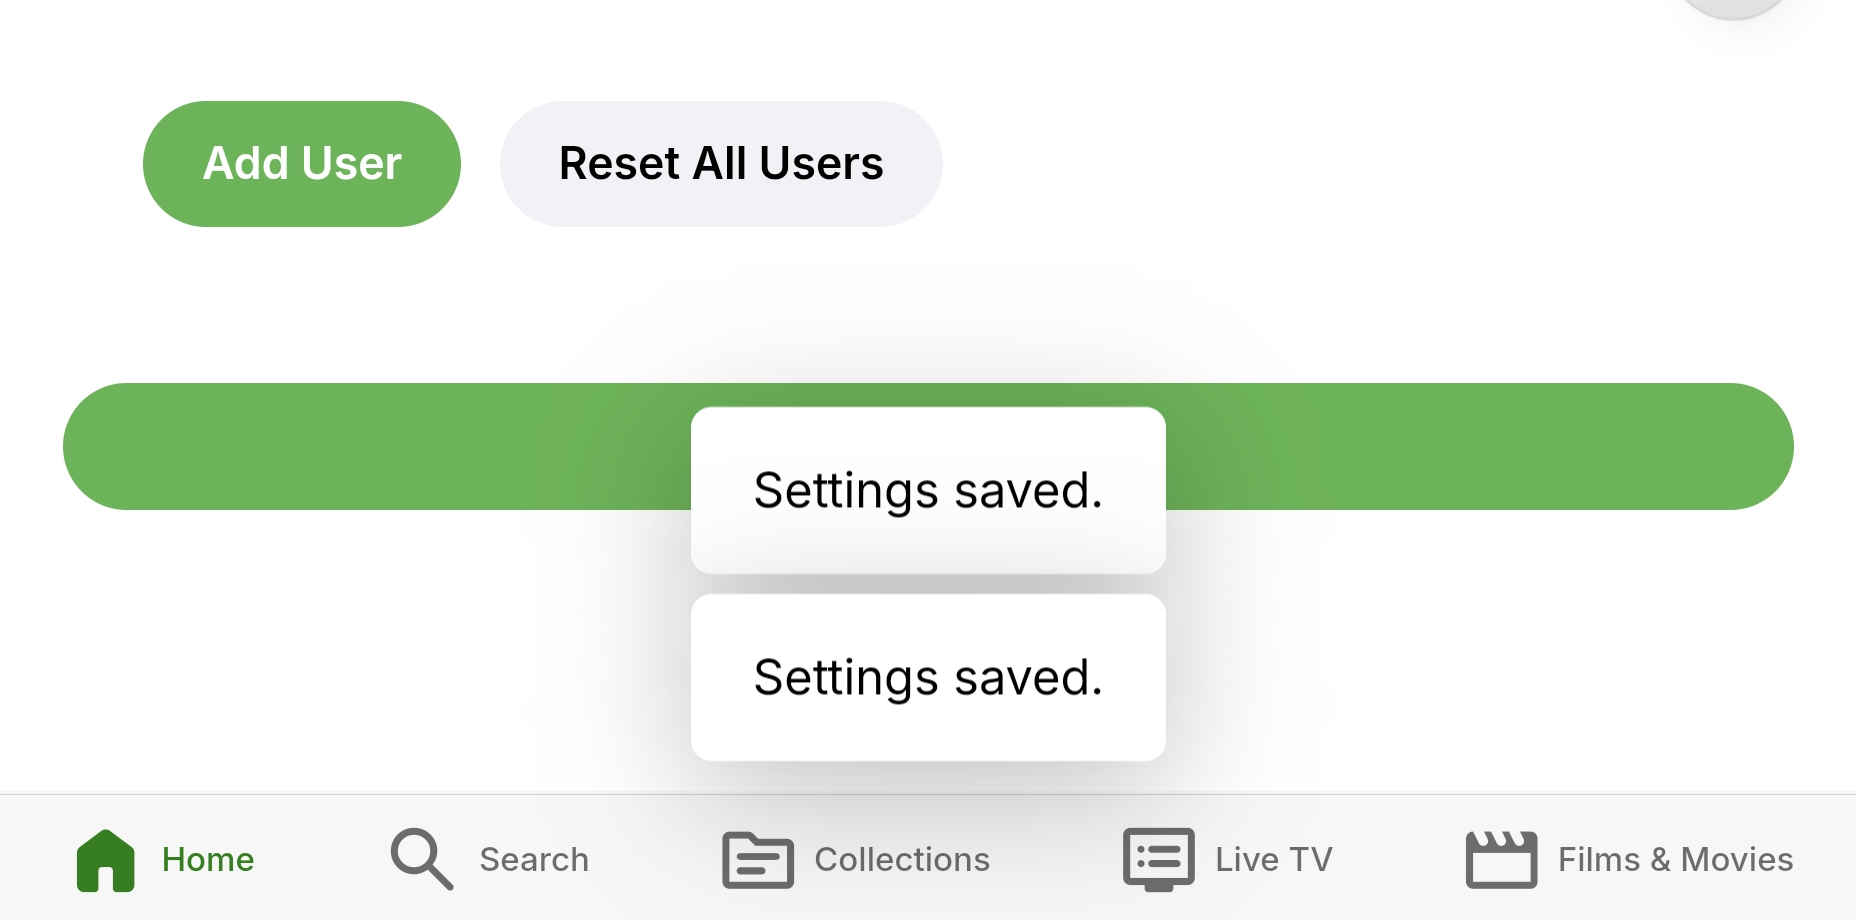Go to Live TV via its text label
Viewport: 1856px width, 920px height.
click(1274, 860)
